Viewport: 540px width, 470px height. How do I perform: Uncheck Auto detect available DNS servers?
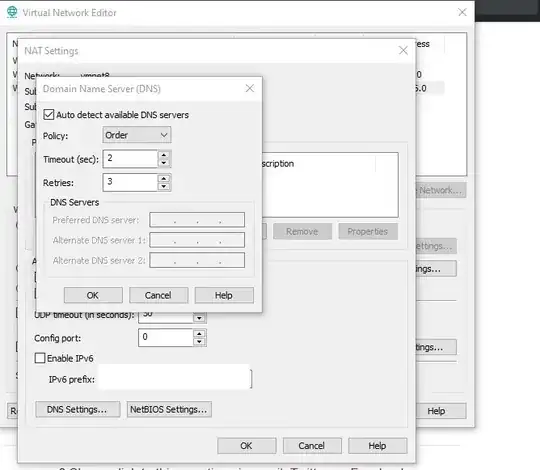49,115
